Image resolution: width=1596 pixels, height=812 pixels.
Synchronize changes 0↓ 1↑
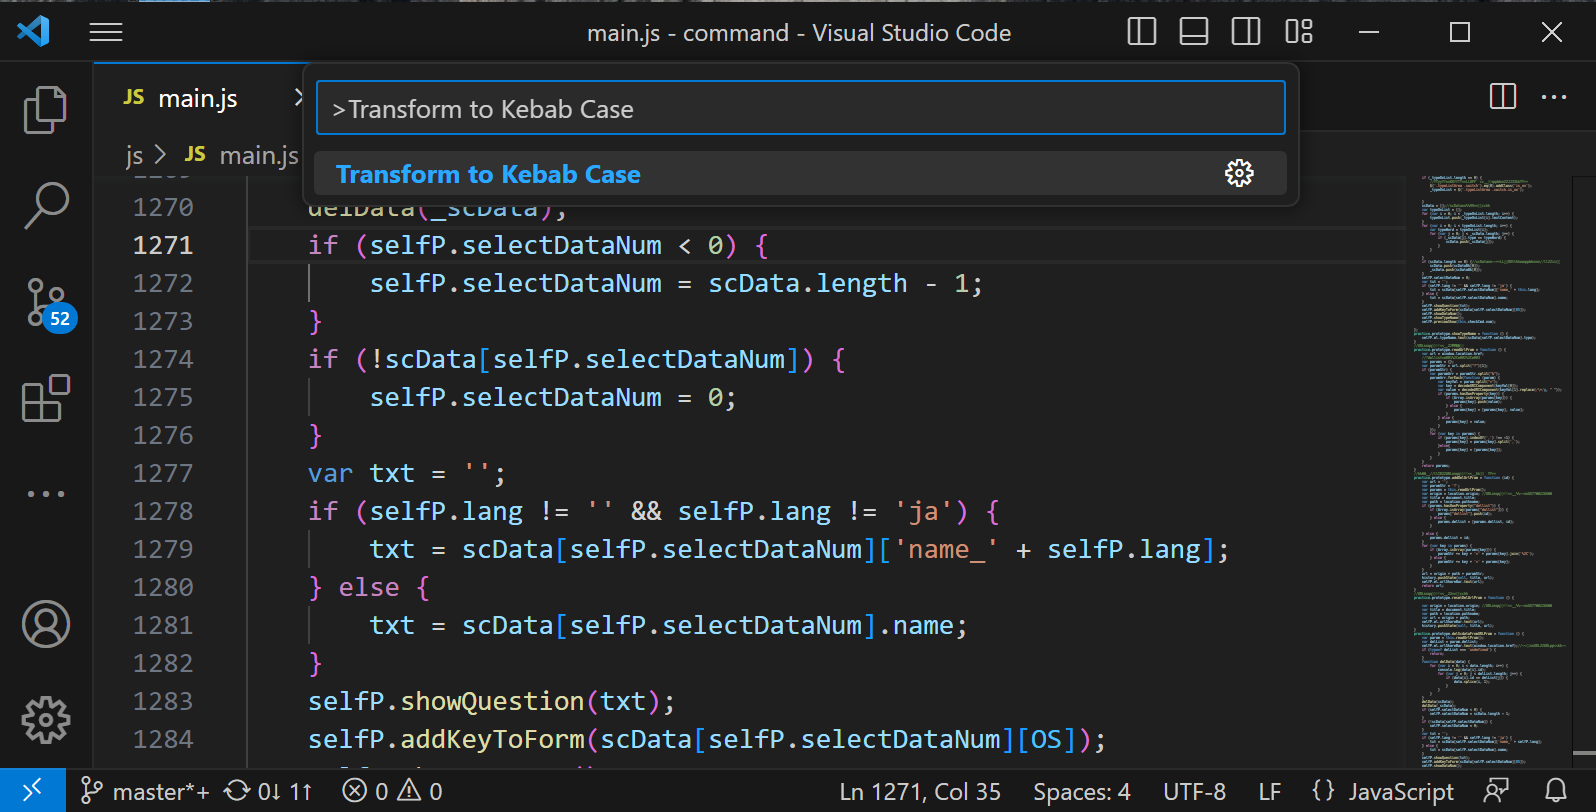click(x=268, y=791)
